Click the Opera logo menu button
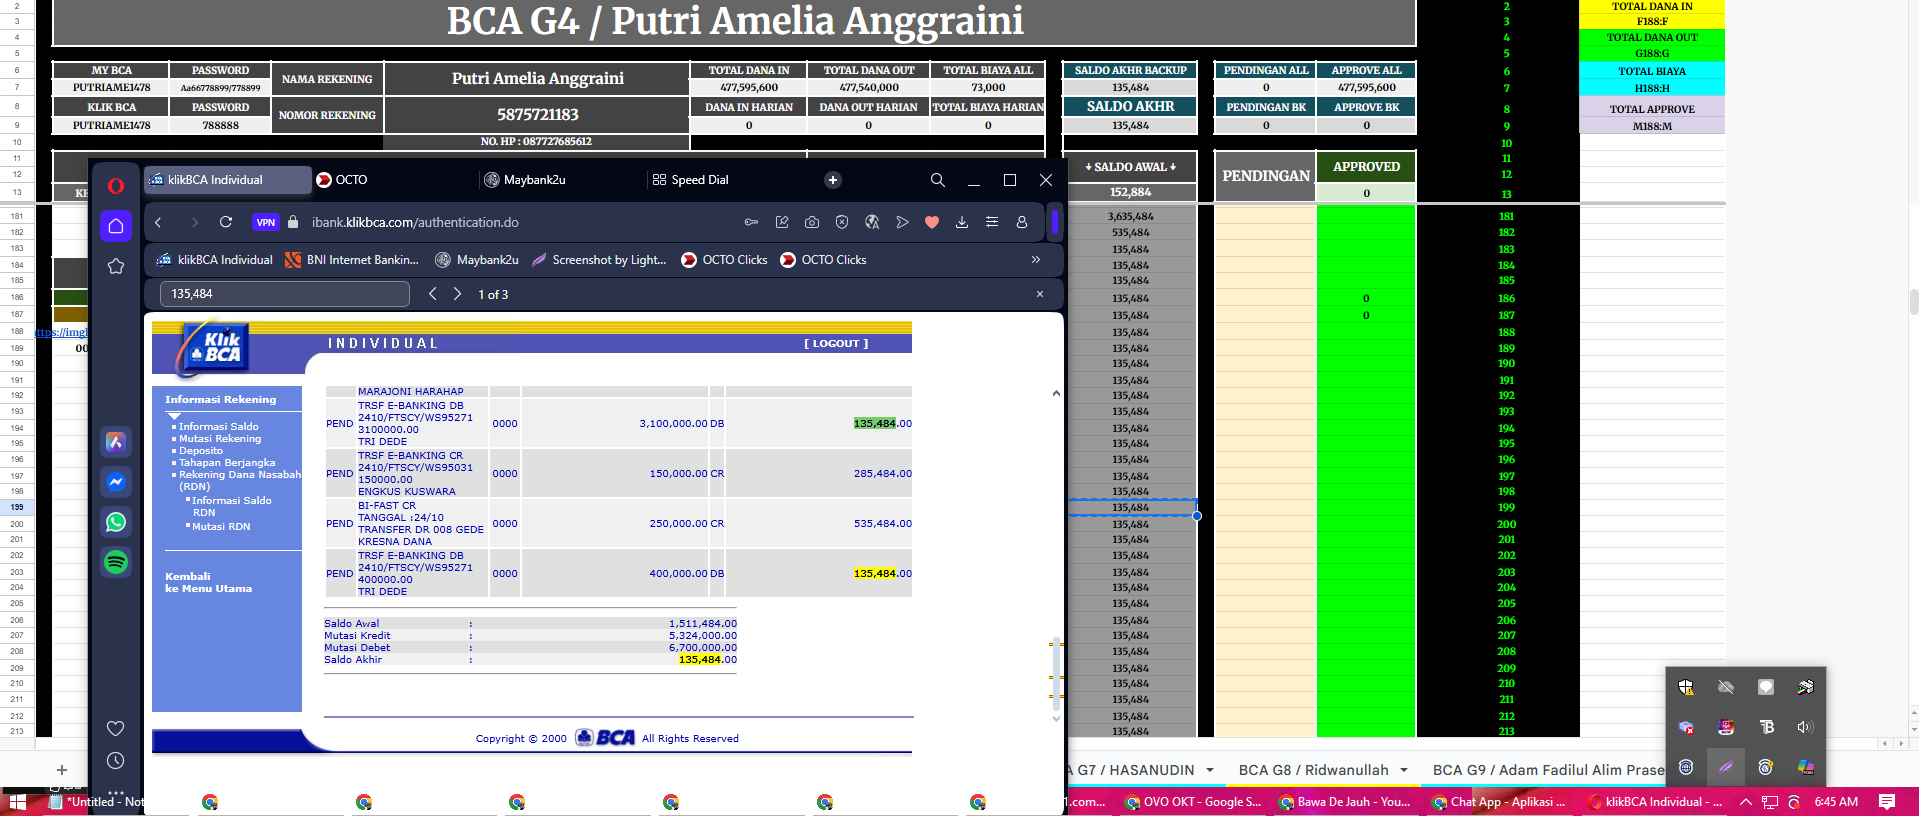This screenshot has height=816, width=1919. (116, 185)
